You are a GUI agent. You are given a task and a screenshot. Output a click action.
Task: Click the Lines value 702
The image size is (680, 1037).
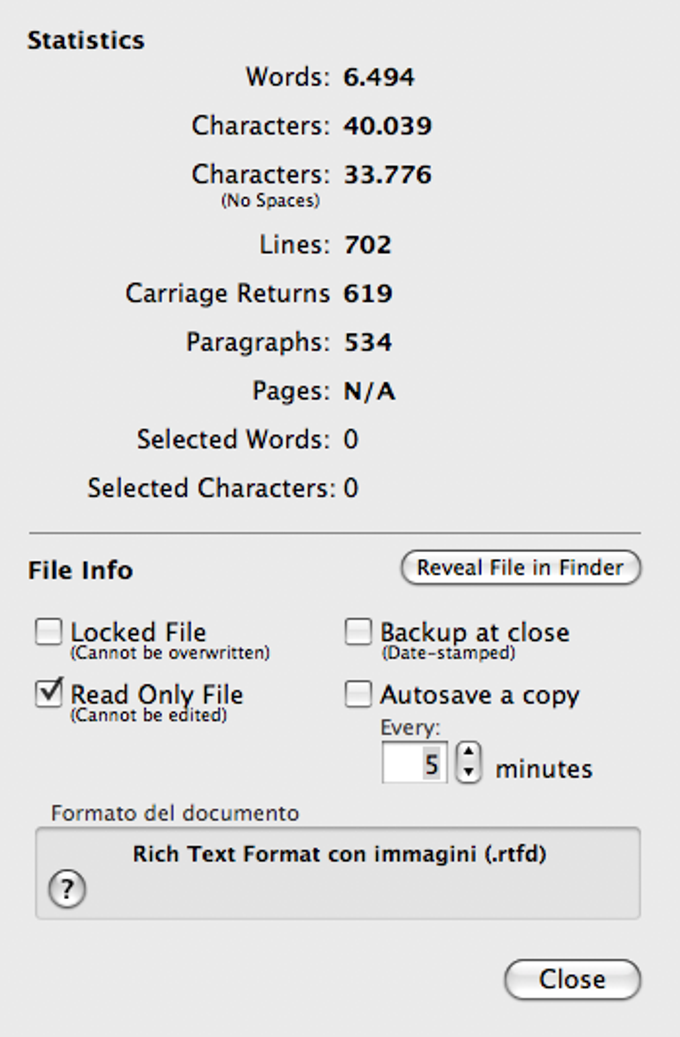(x=367, y=245)
